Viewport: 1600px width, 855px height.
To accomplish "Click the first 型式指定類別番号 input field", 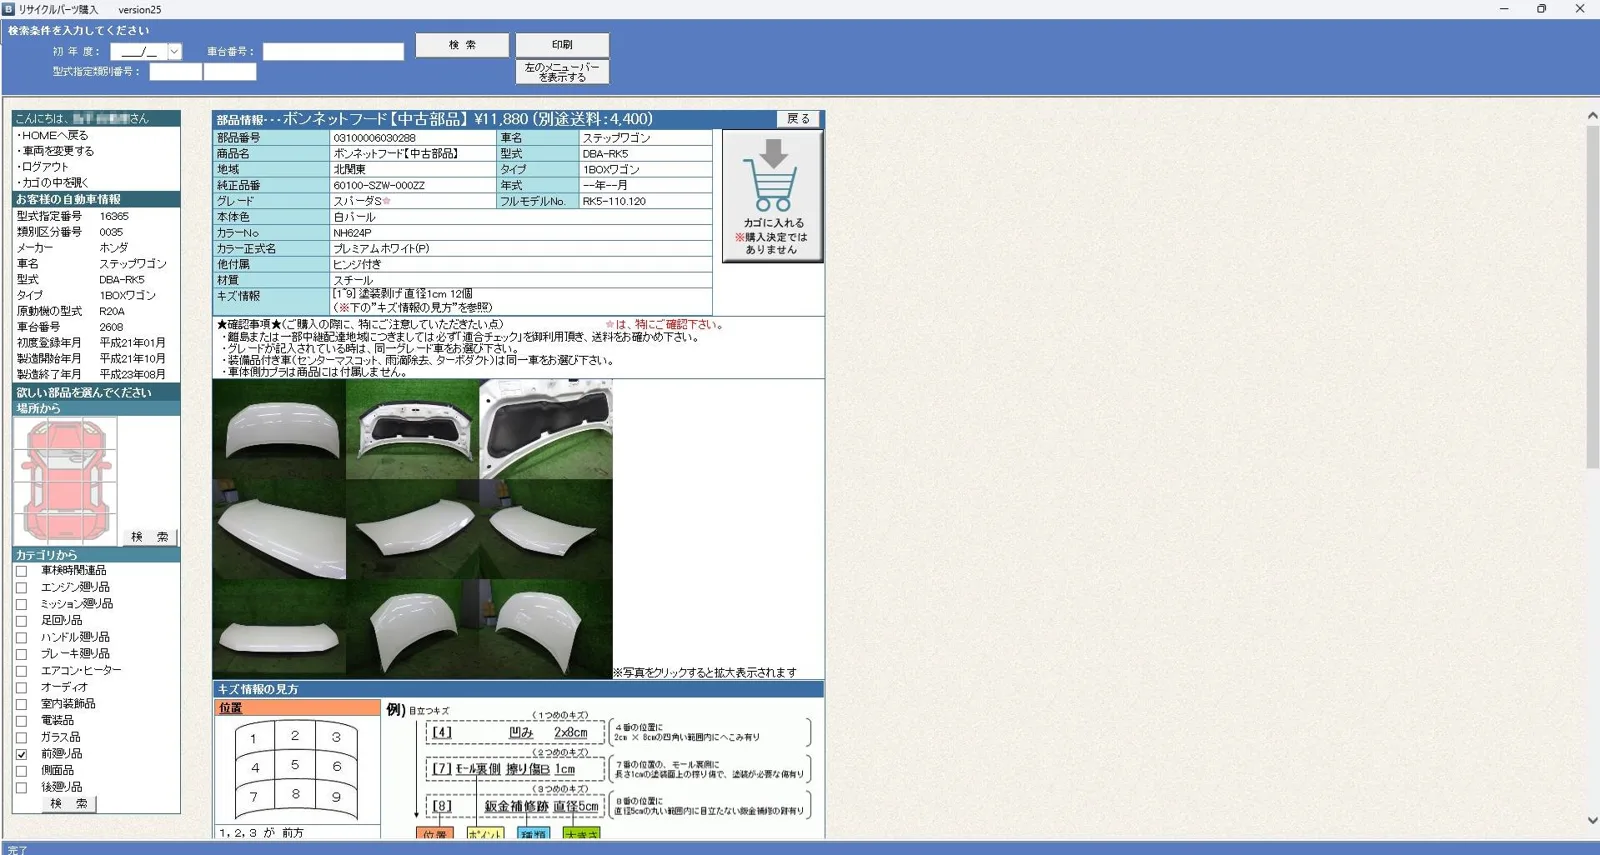I will click(176, 72).
